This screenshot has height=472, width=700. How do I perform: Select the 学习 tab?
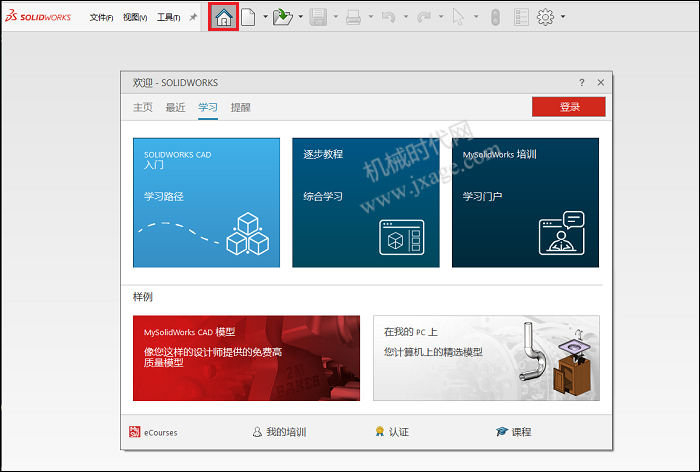[x=208, y=107]
